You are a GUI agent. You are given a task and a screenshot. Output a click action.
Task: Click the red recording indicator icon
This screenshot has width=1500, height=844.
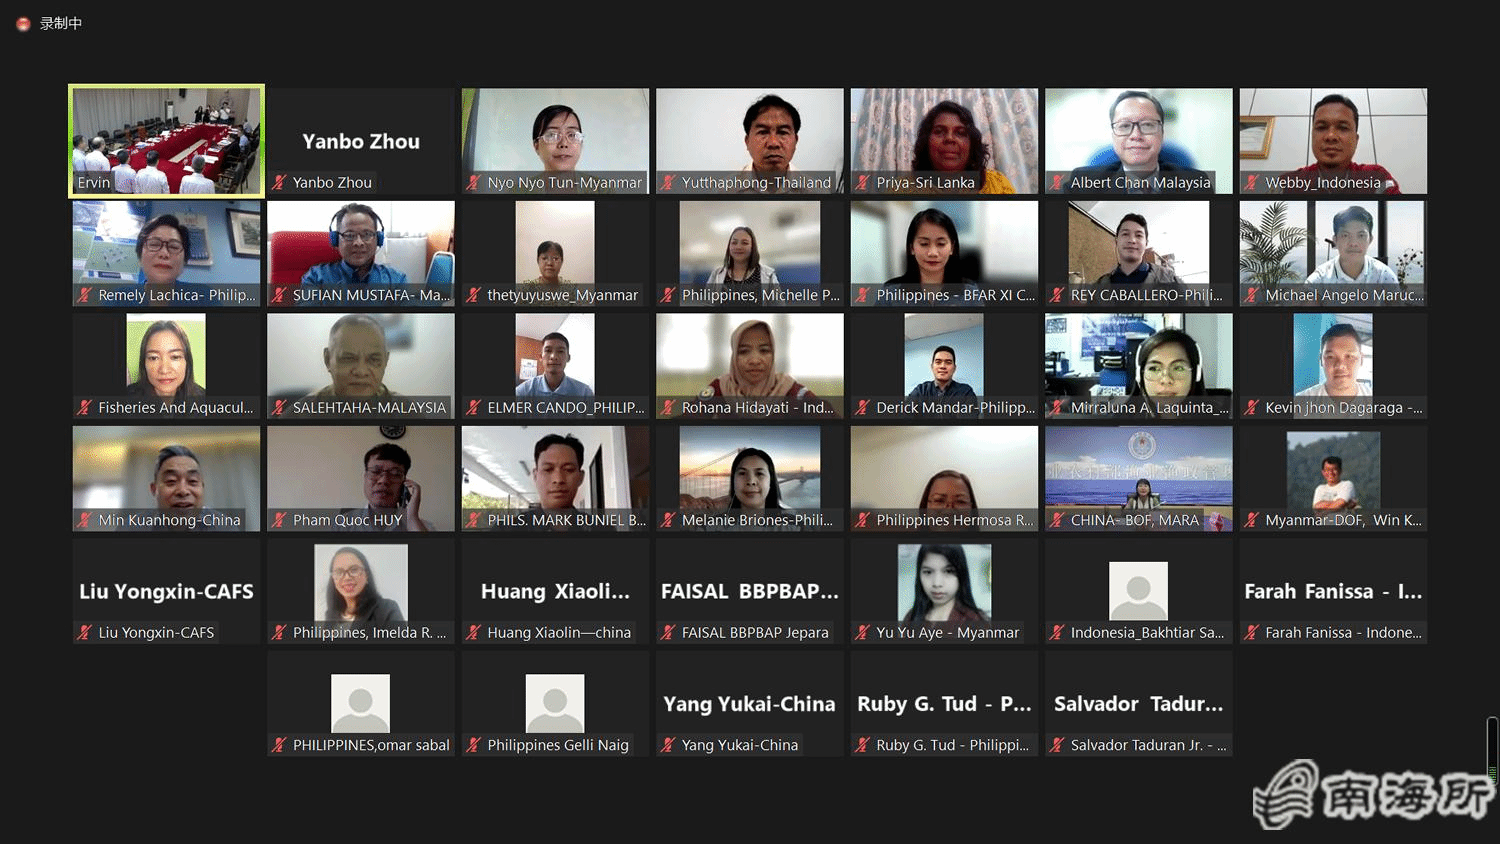(23, 24)
